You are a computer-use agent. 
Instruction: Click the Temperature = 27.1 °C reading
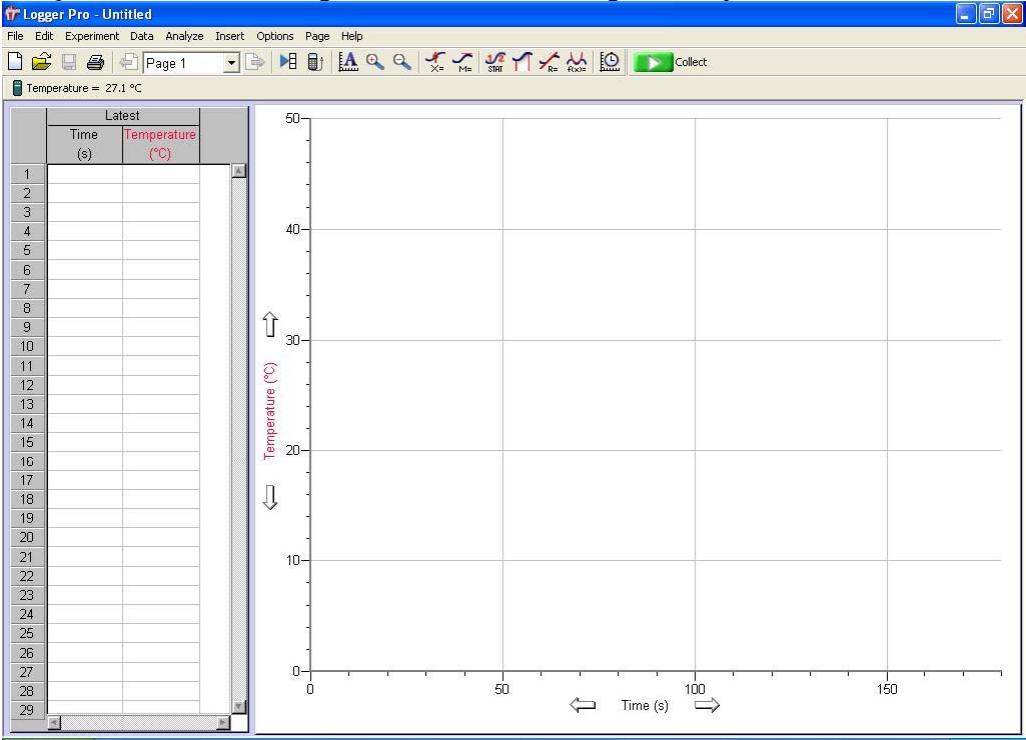84,88
